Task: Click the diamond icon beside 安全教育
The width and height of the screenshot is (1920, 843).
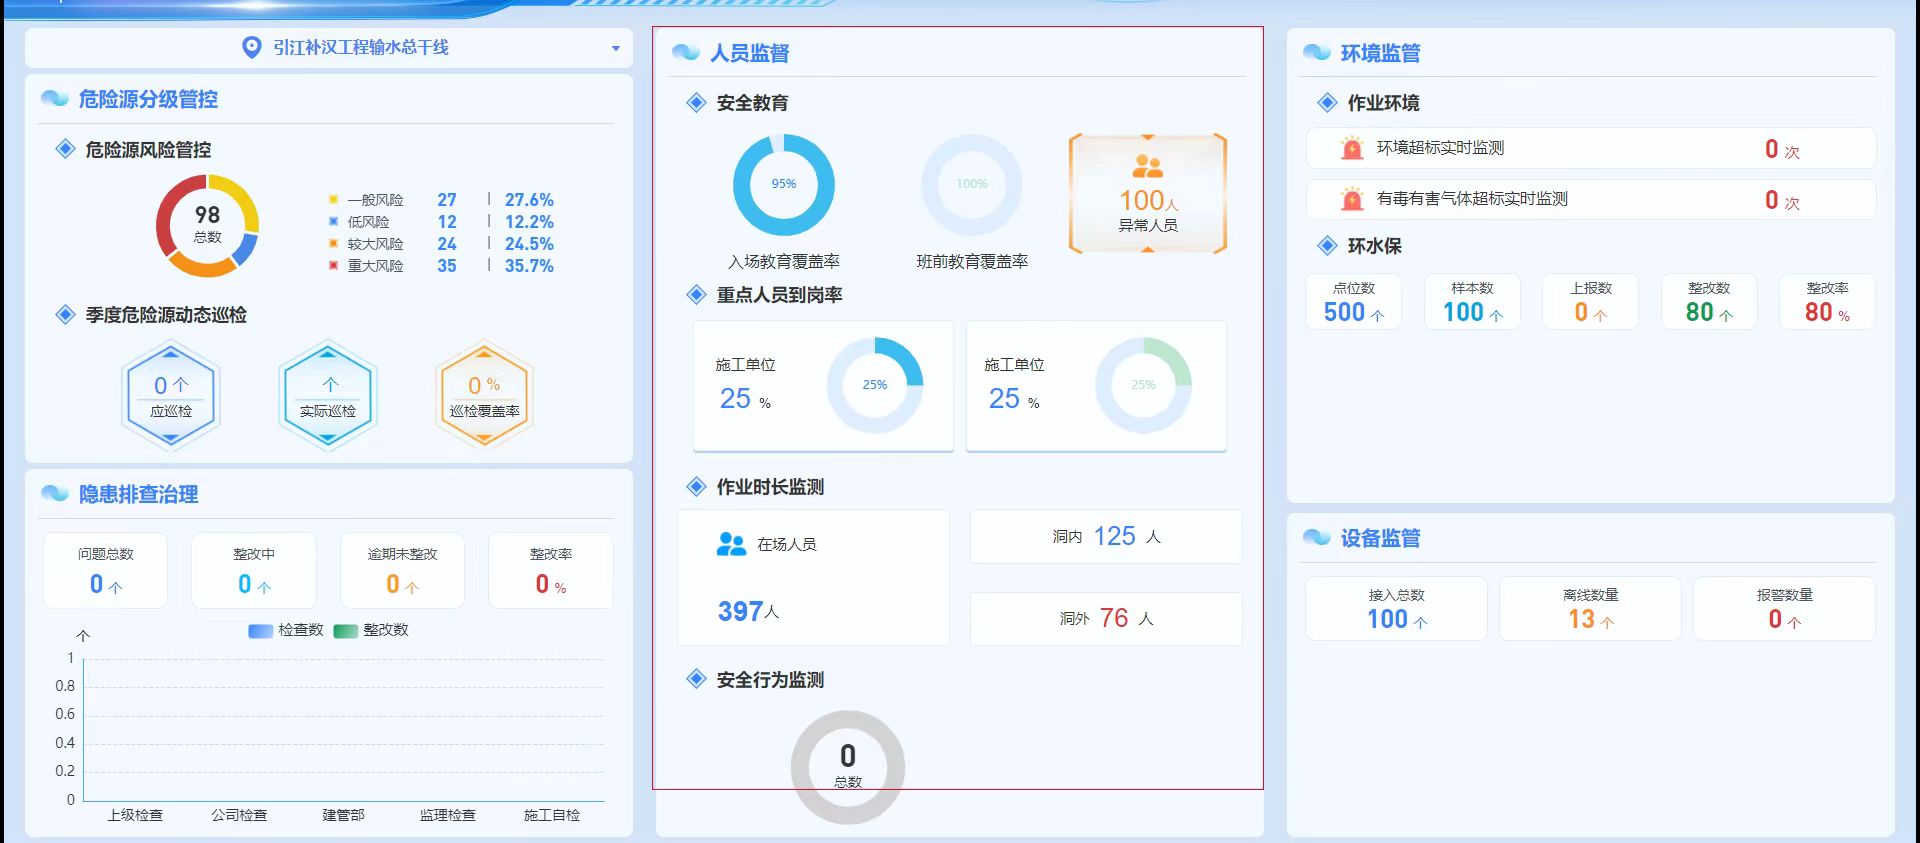Action: 697,102
